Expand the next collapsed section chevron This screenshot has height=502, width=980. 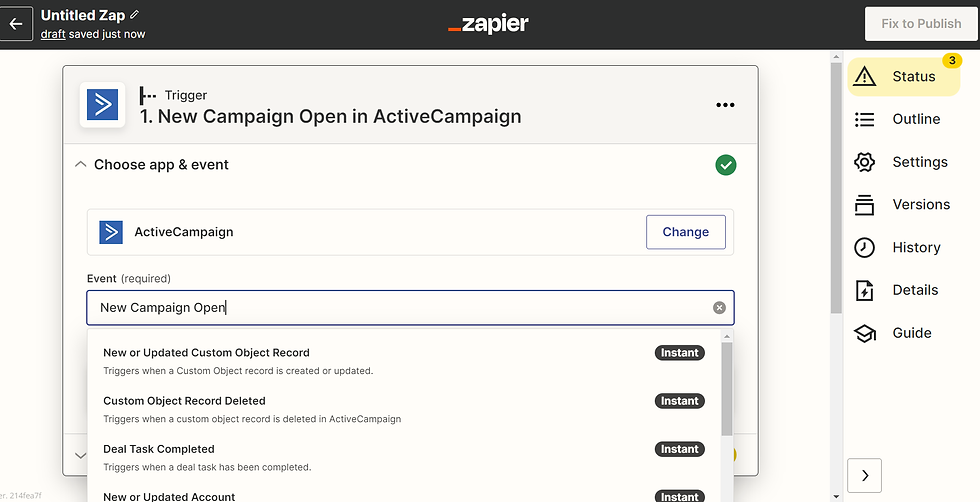(x=81, y=455)
